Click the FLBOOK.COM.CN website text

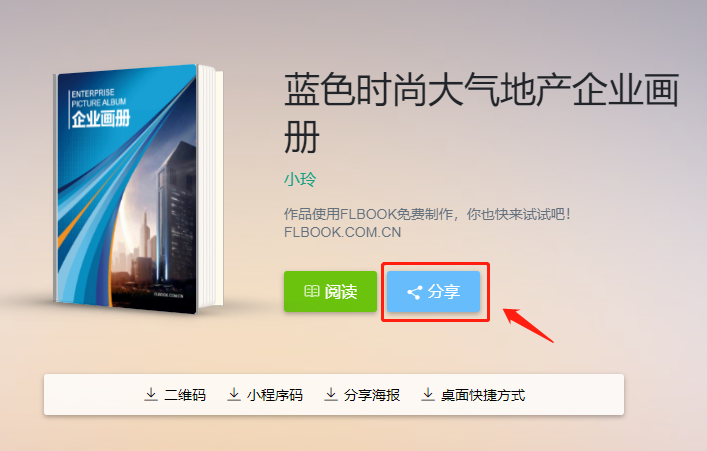tap(343, 232)
